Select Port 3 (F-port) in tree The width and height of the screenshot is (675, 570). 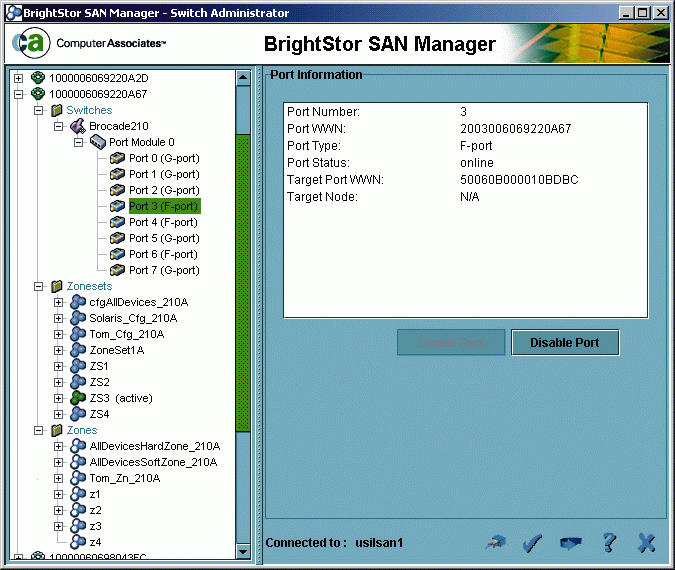(164, 206)
